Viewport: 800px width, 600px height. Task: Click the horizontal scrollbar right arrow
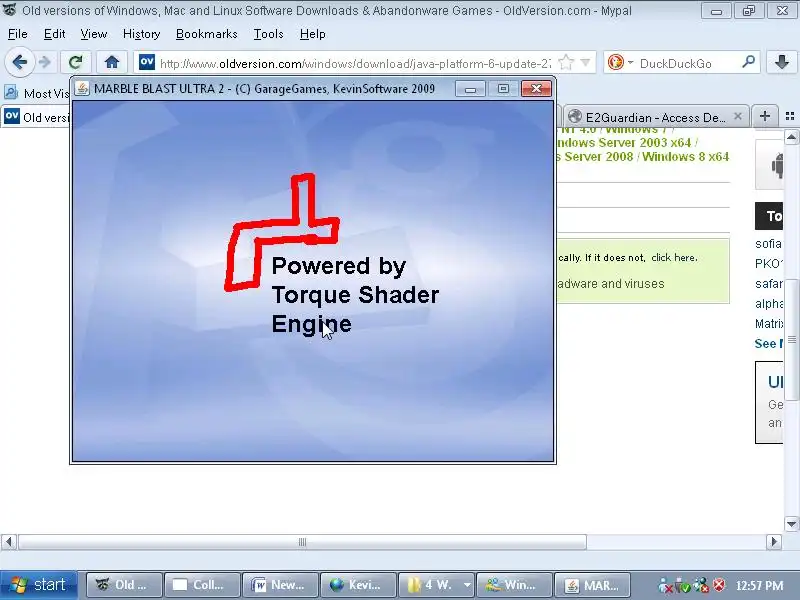pos(773,541)
